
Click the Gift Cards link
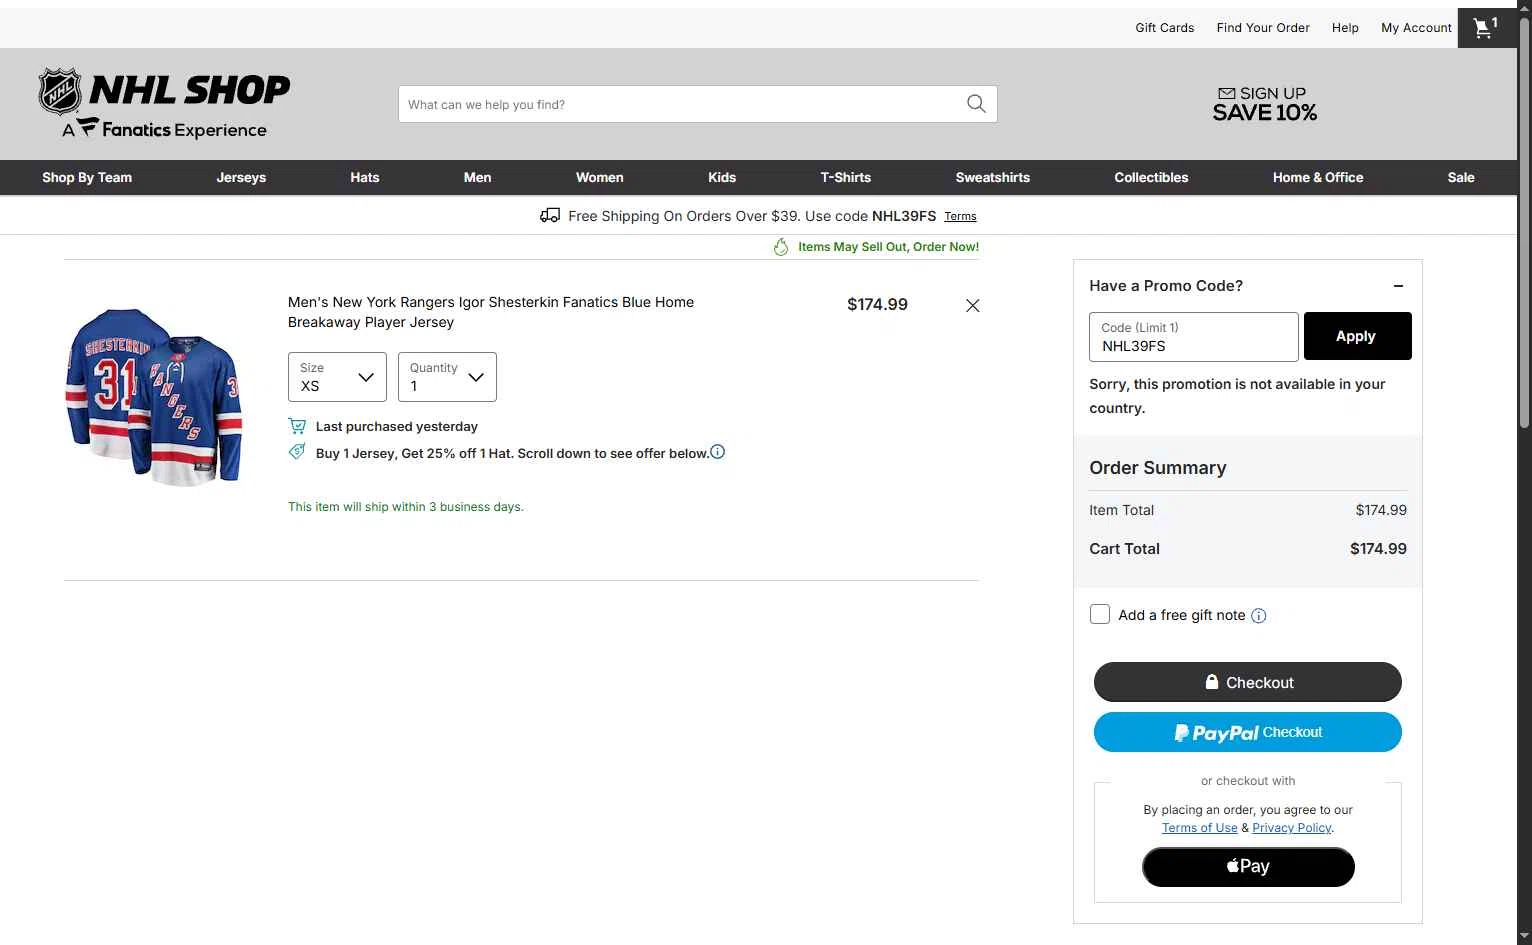[x=1165, y=28]
